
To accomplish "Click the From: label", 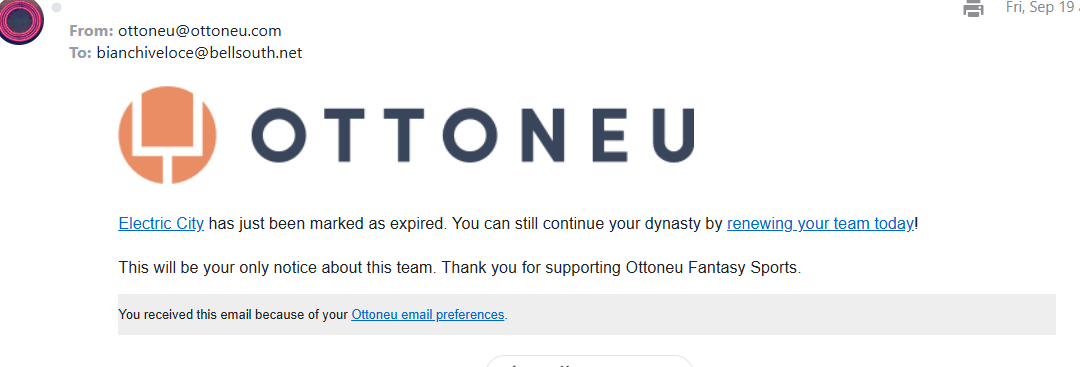I will 91,31.
